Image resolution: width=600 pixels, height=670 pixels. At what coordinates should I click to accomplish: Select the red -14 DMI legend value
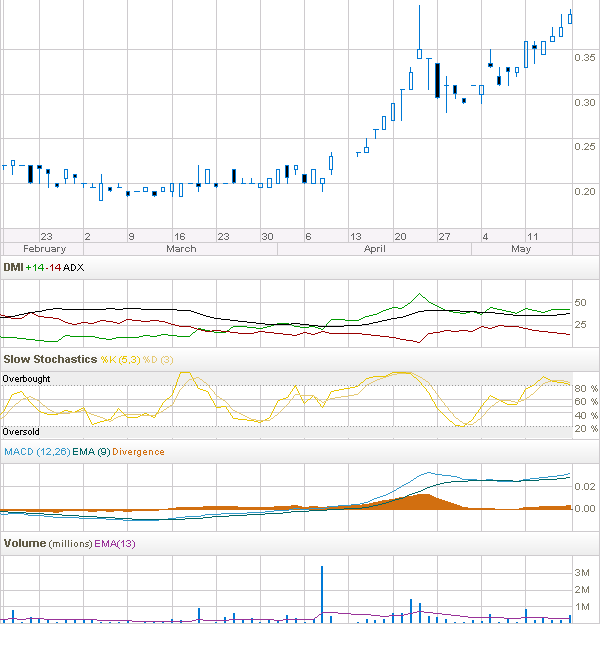[53, 268]
